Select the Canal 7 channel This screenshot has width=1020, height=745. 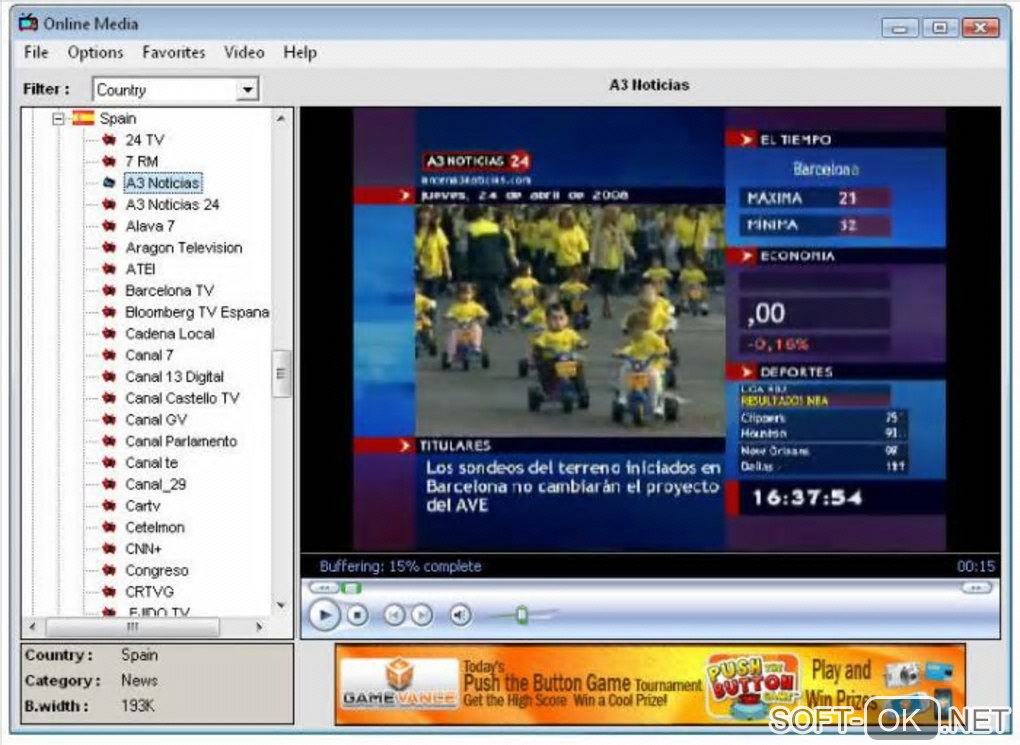[149, 355]
